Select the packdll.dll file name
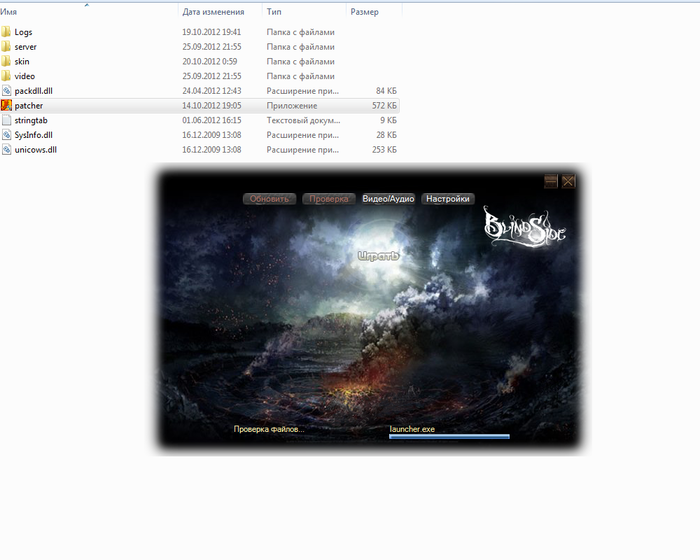Screen dimensions: 700x560 coord(33,91)
